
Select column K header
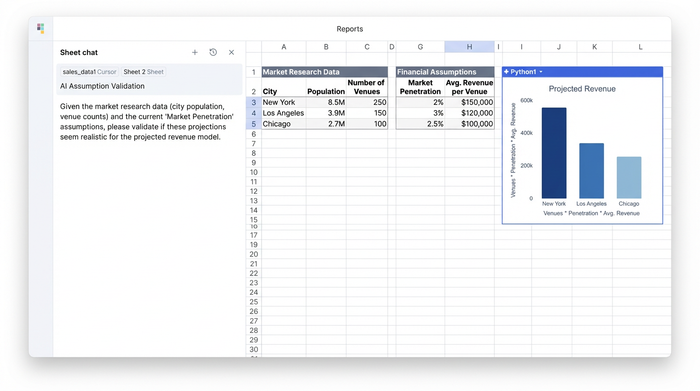(595, 47)
